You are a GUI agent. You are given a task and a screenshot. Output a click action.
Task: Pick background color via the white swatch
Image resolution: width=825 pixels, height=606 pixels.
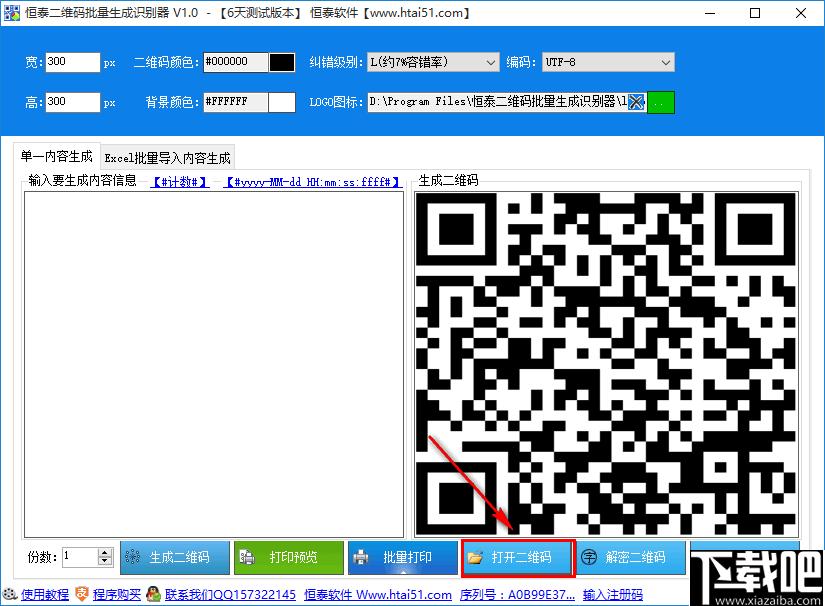(x=282, y=103)
